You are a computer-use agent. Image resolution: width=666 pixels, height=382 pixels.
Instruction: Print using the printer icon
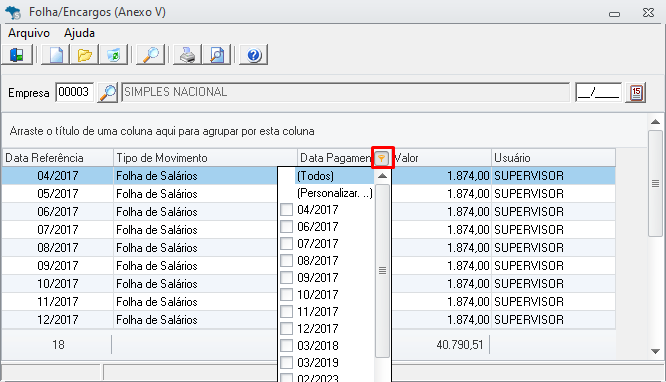click(x=187, y=55)
